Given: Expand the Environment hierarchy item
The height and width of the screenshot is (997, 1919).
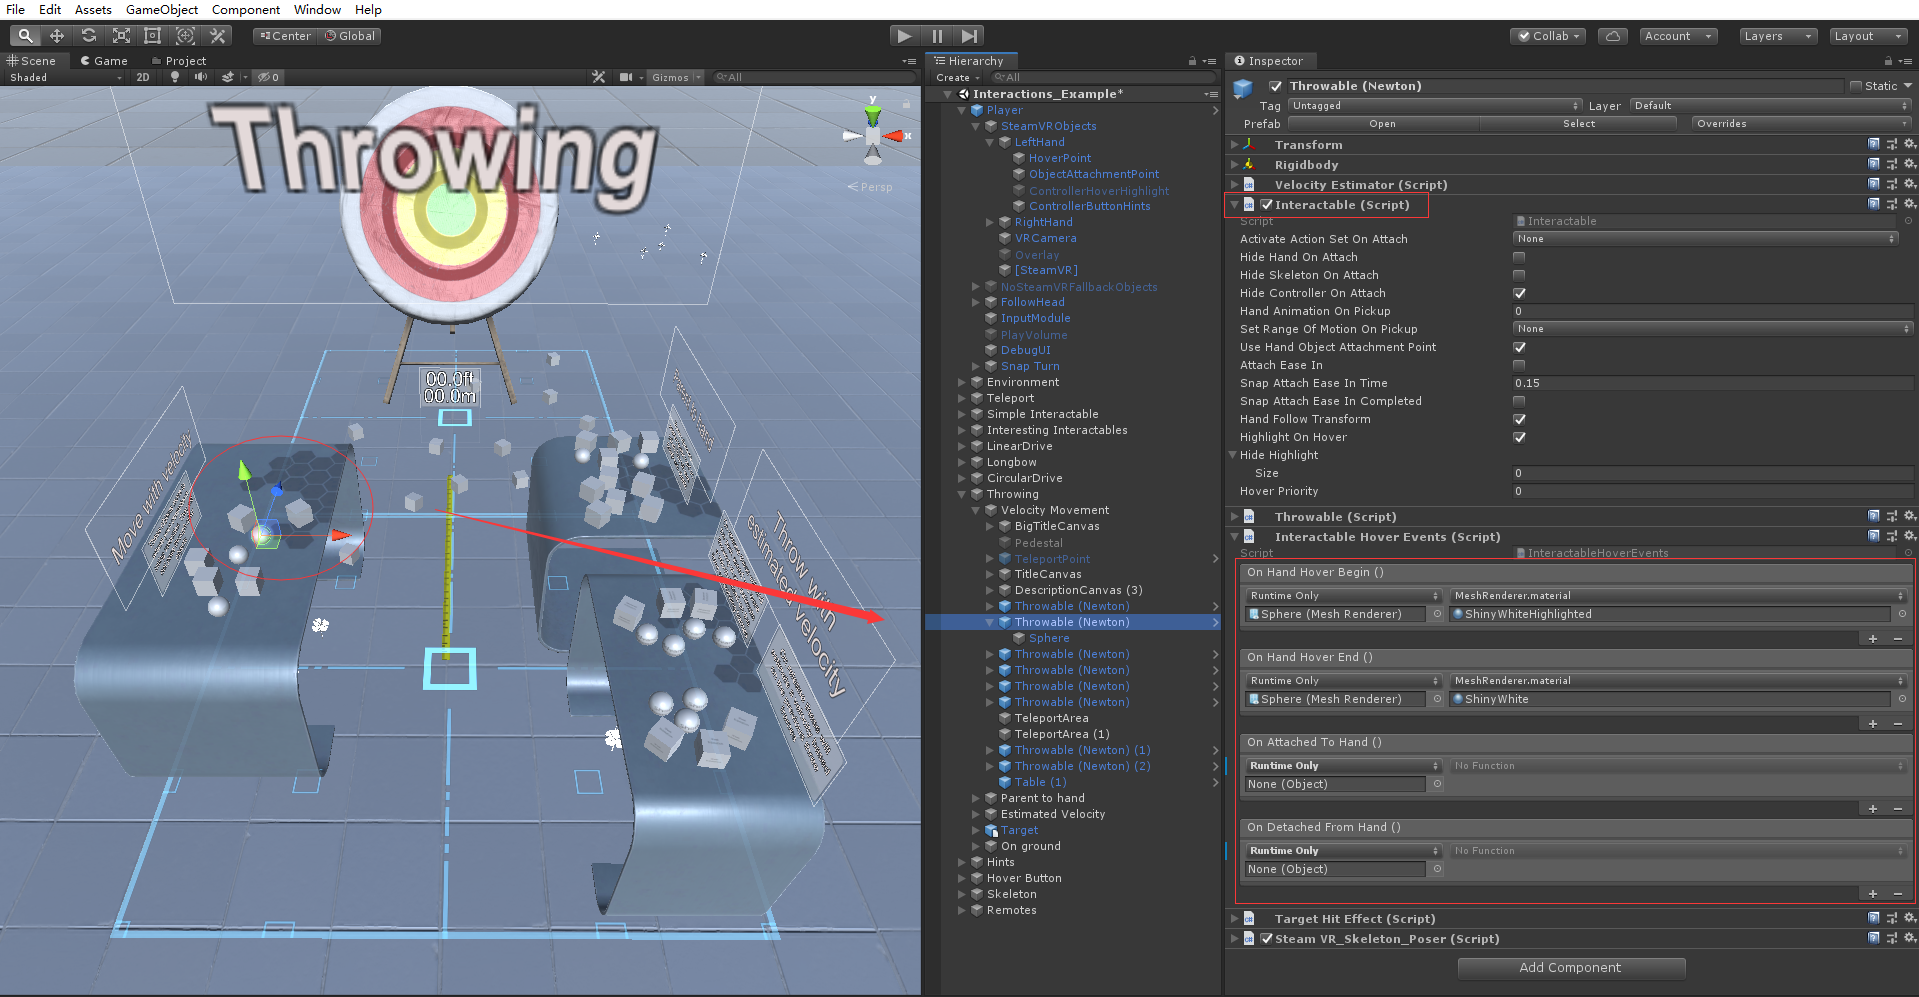Looking at the screenshot, I should (962, 382).
